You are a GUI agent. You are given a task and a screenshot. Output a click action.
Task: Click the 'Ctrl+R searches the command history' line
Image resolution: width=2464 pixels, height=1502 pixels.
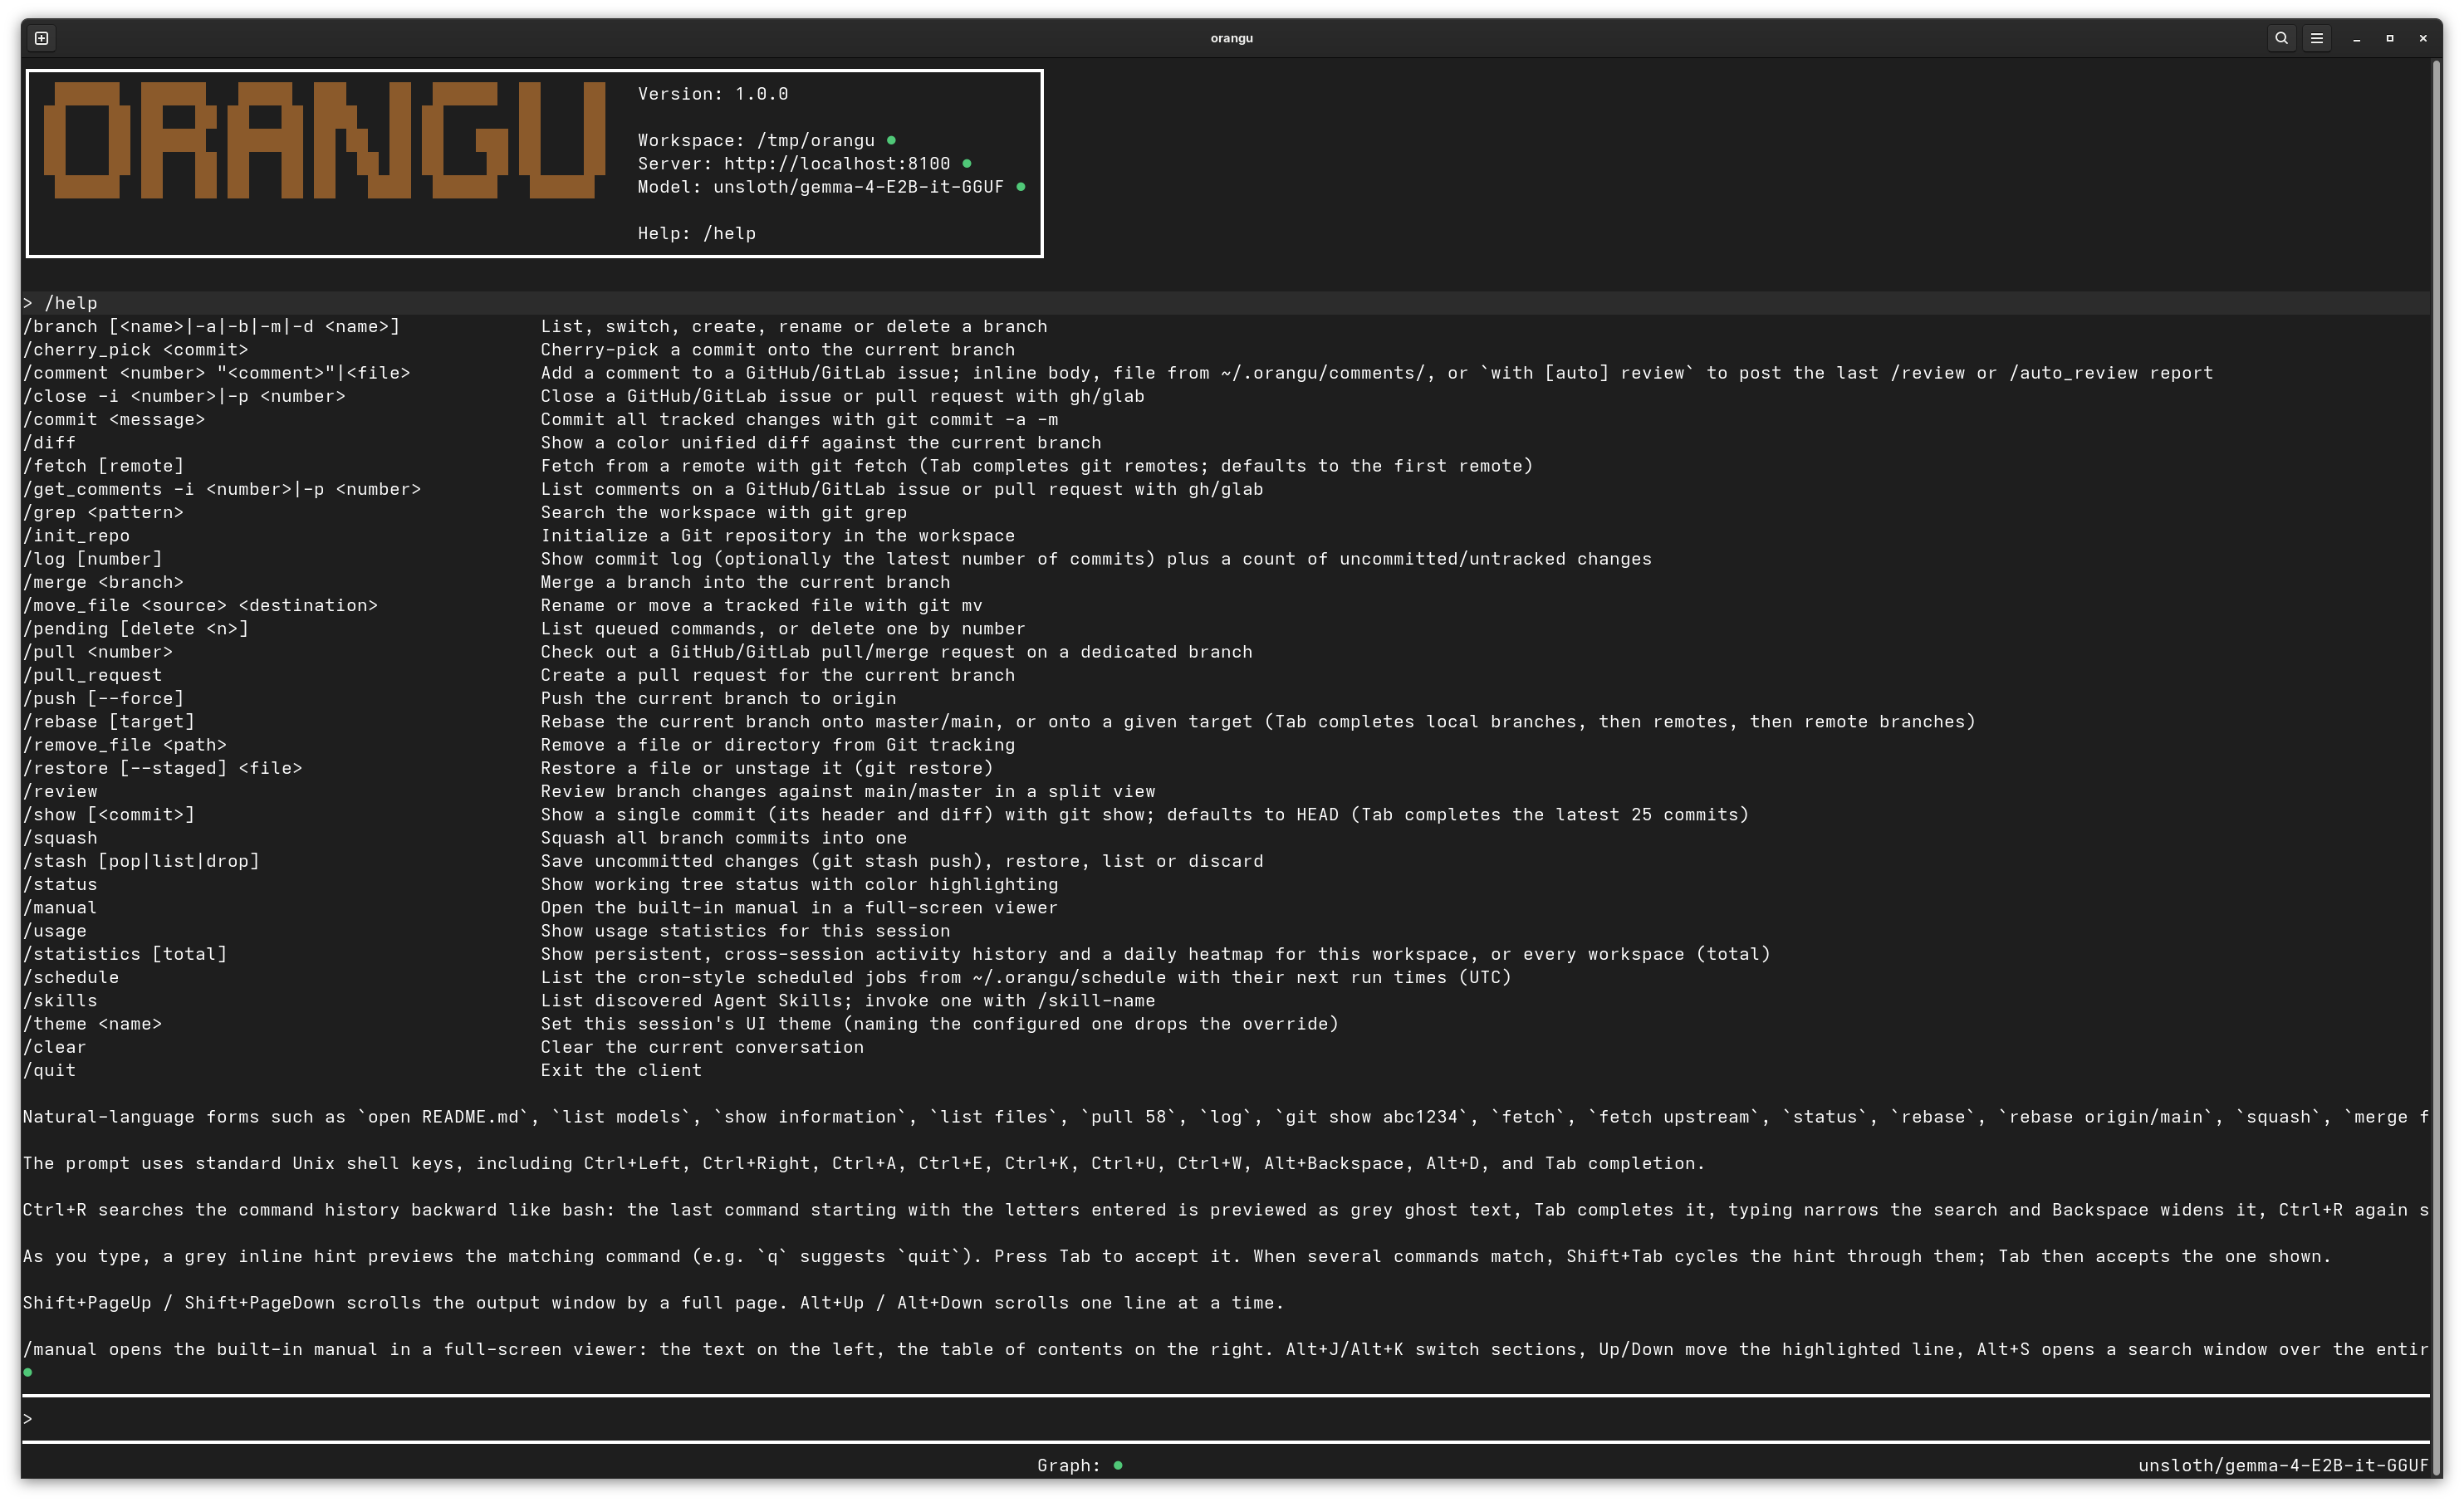click(1226, 1210)
